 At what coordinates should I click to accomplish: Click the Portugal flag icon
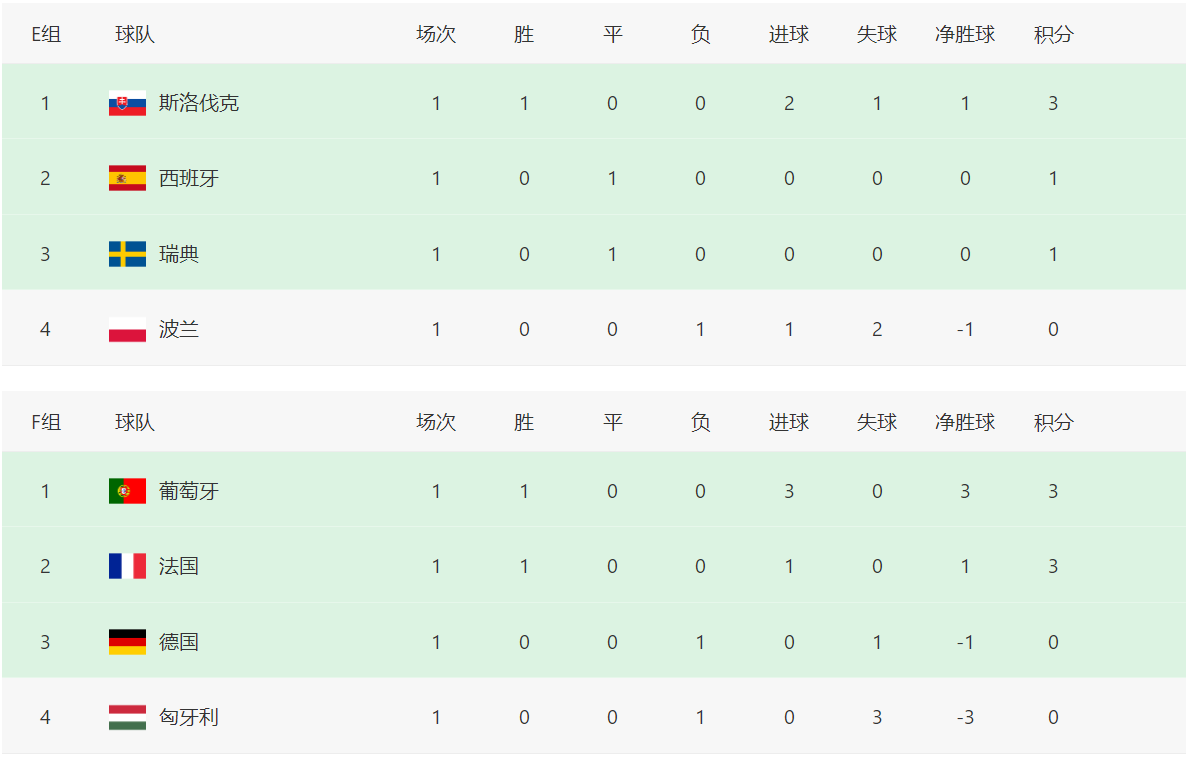(x=127, y=491)
